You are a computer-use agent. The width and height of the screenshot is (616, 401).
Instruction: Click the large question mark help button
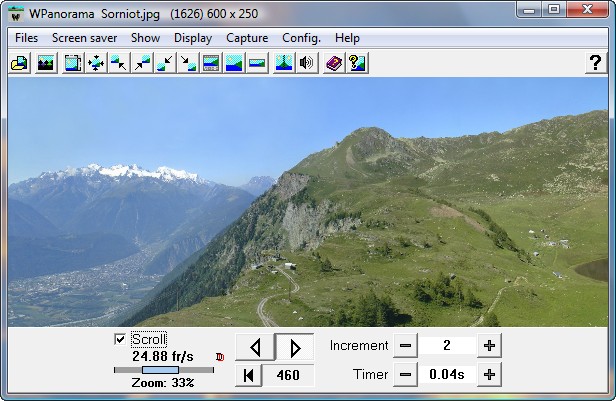point(596,63)
